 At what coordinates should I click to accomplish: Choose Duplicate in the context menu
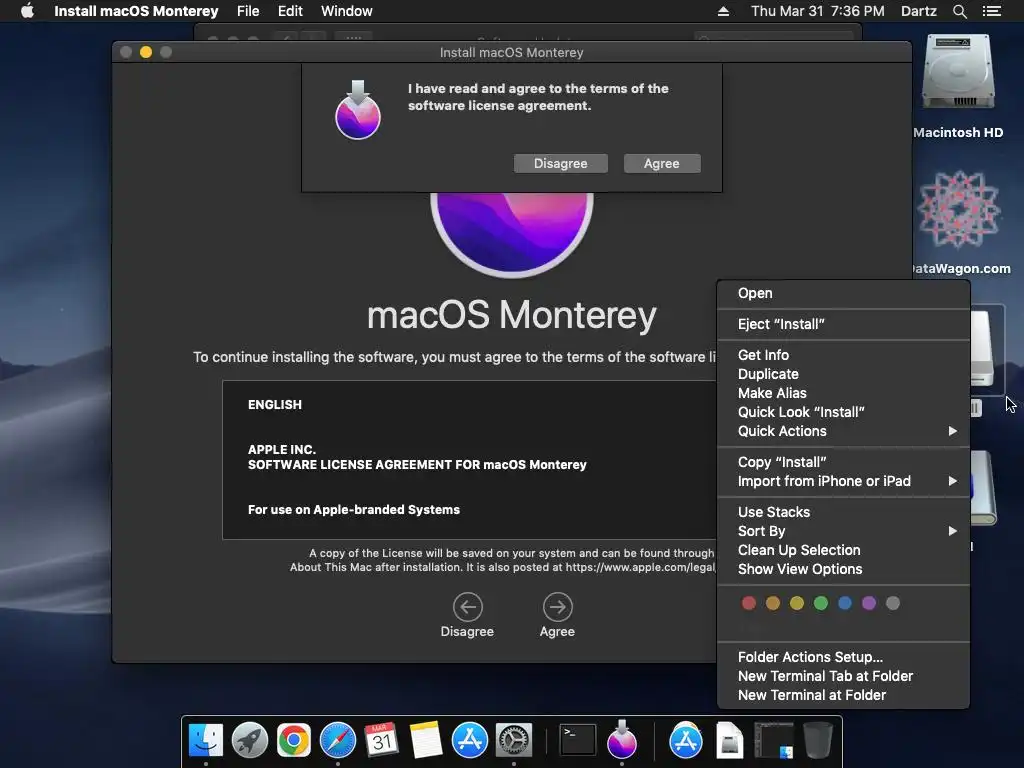(843, 374)
